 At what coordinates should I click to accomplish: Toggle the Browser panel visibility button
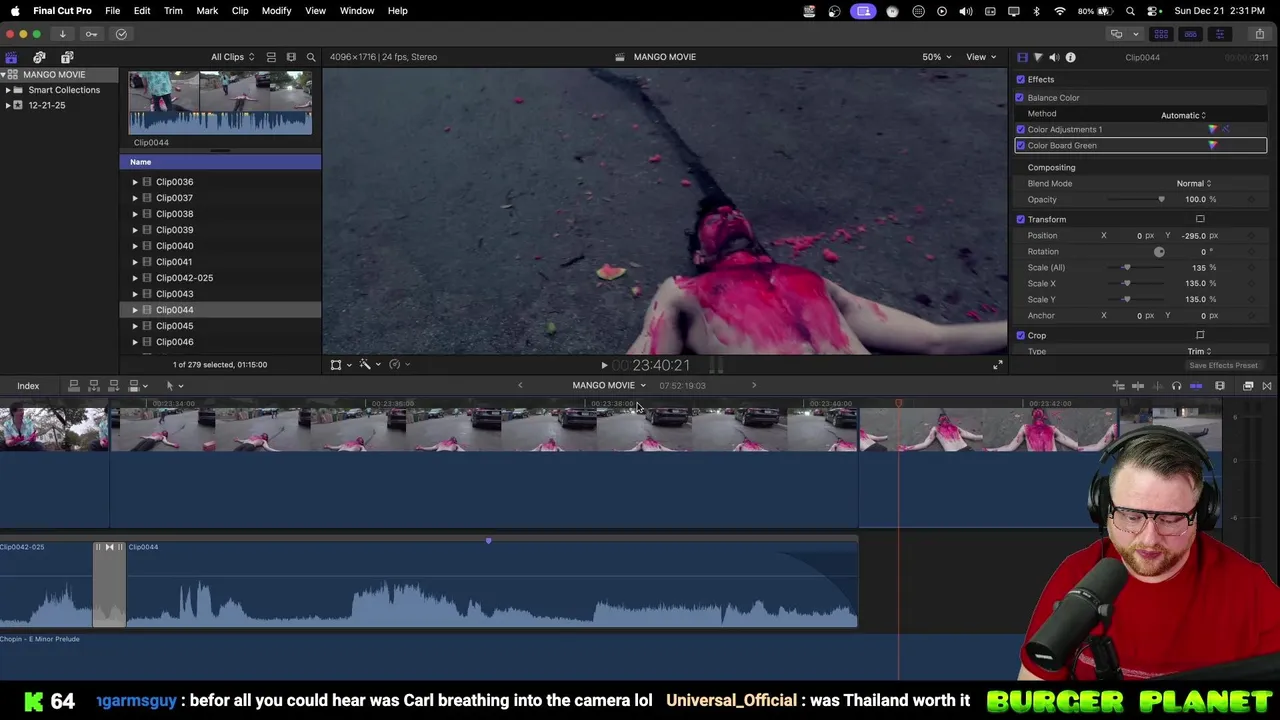pyautogui.click(x=1161, y=34)
